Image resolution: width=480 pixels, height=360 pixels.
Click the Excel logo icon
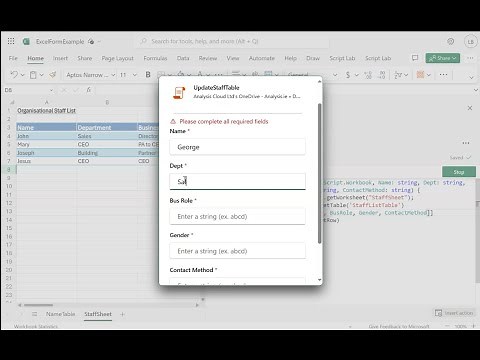tap(26, 41)
